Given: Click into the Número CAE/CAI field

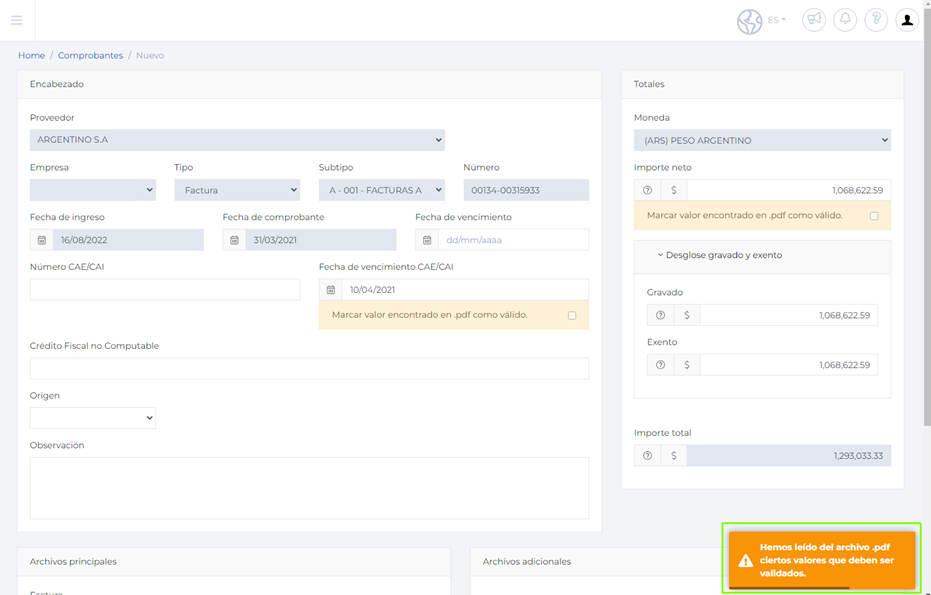Looking at the screenshot, I should coord(165,290).
